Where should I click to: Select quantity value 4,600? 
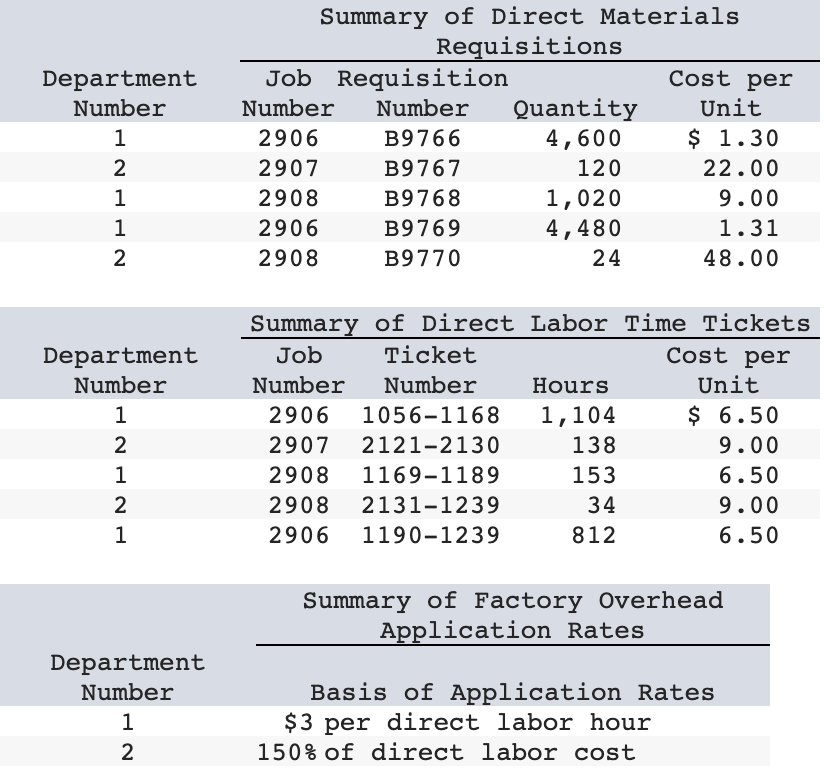pos(583,139)
